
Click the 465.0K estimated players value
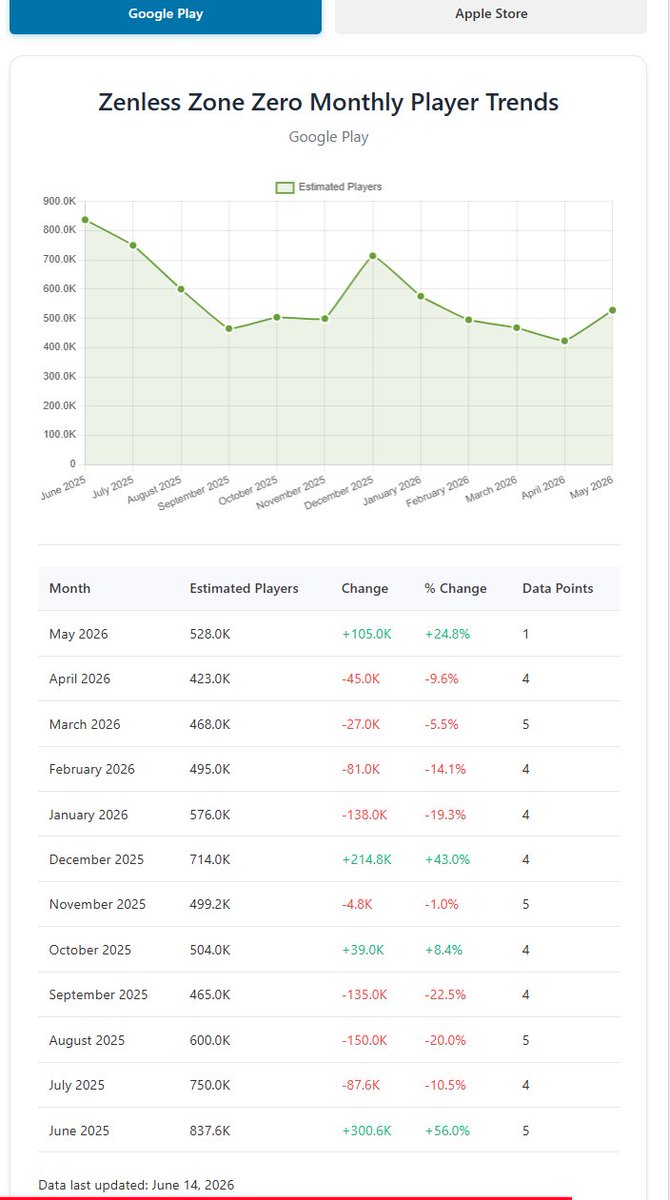210,995
